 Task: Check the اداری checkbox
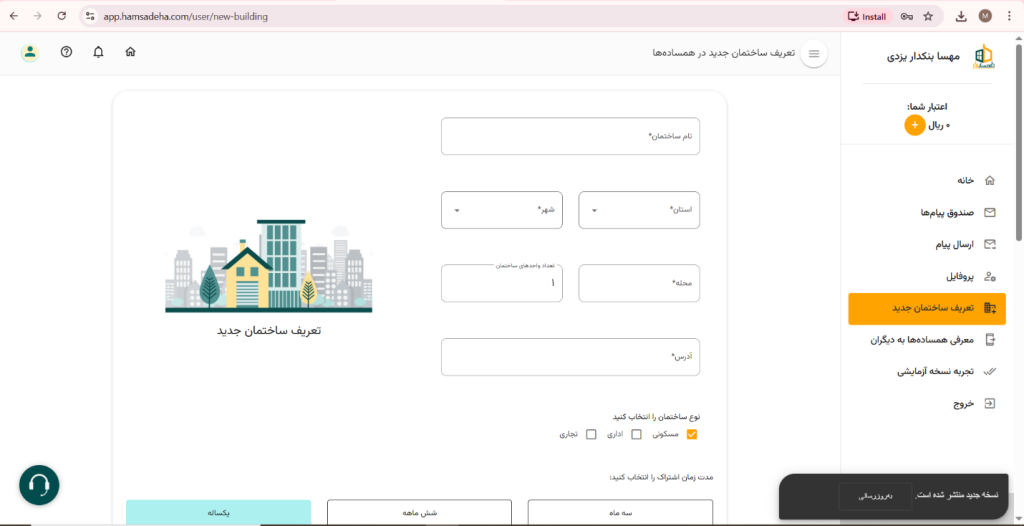pyautogui.click(x=636, y=435)
